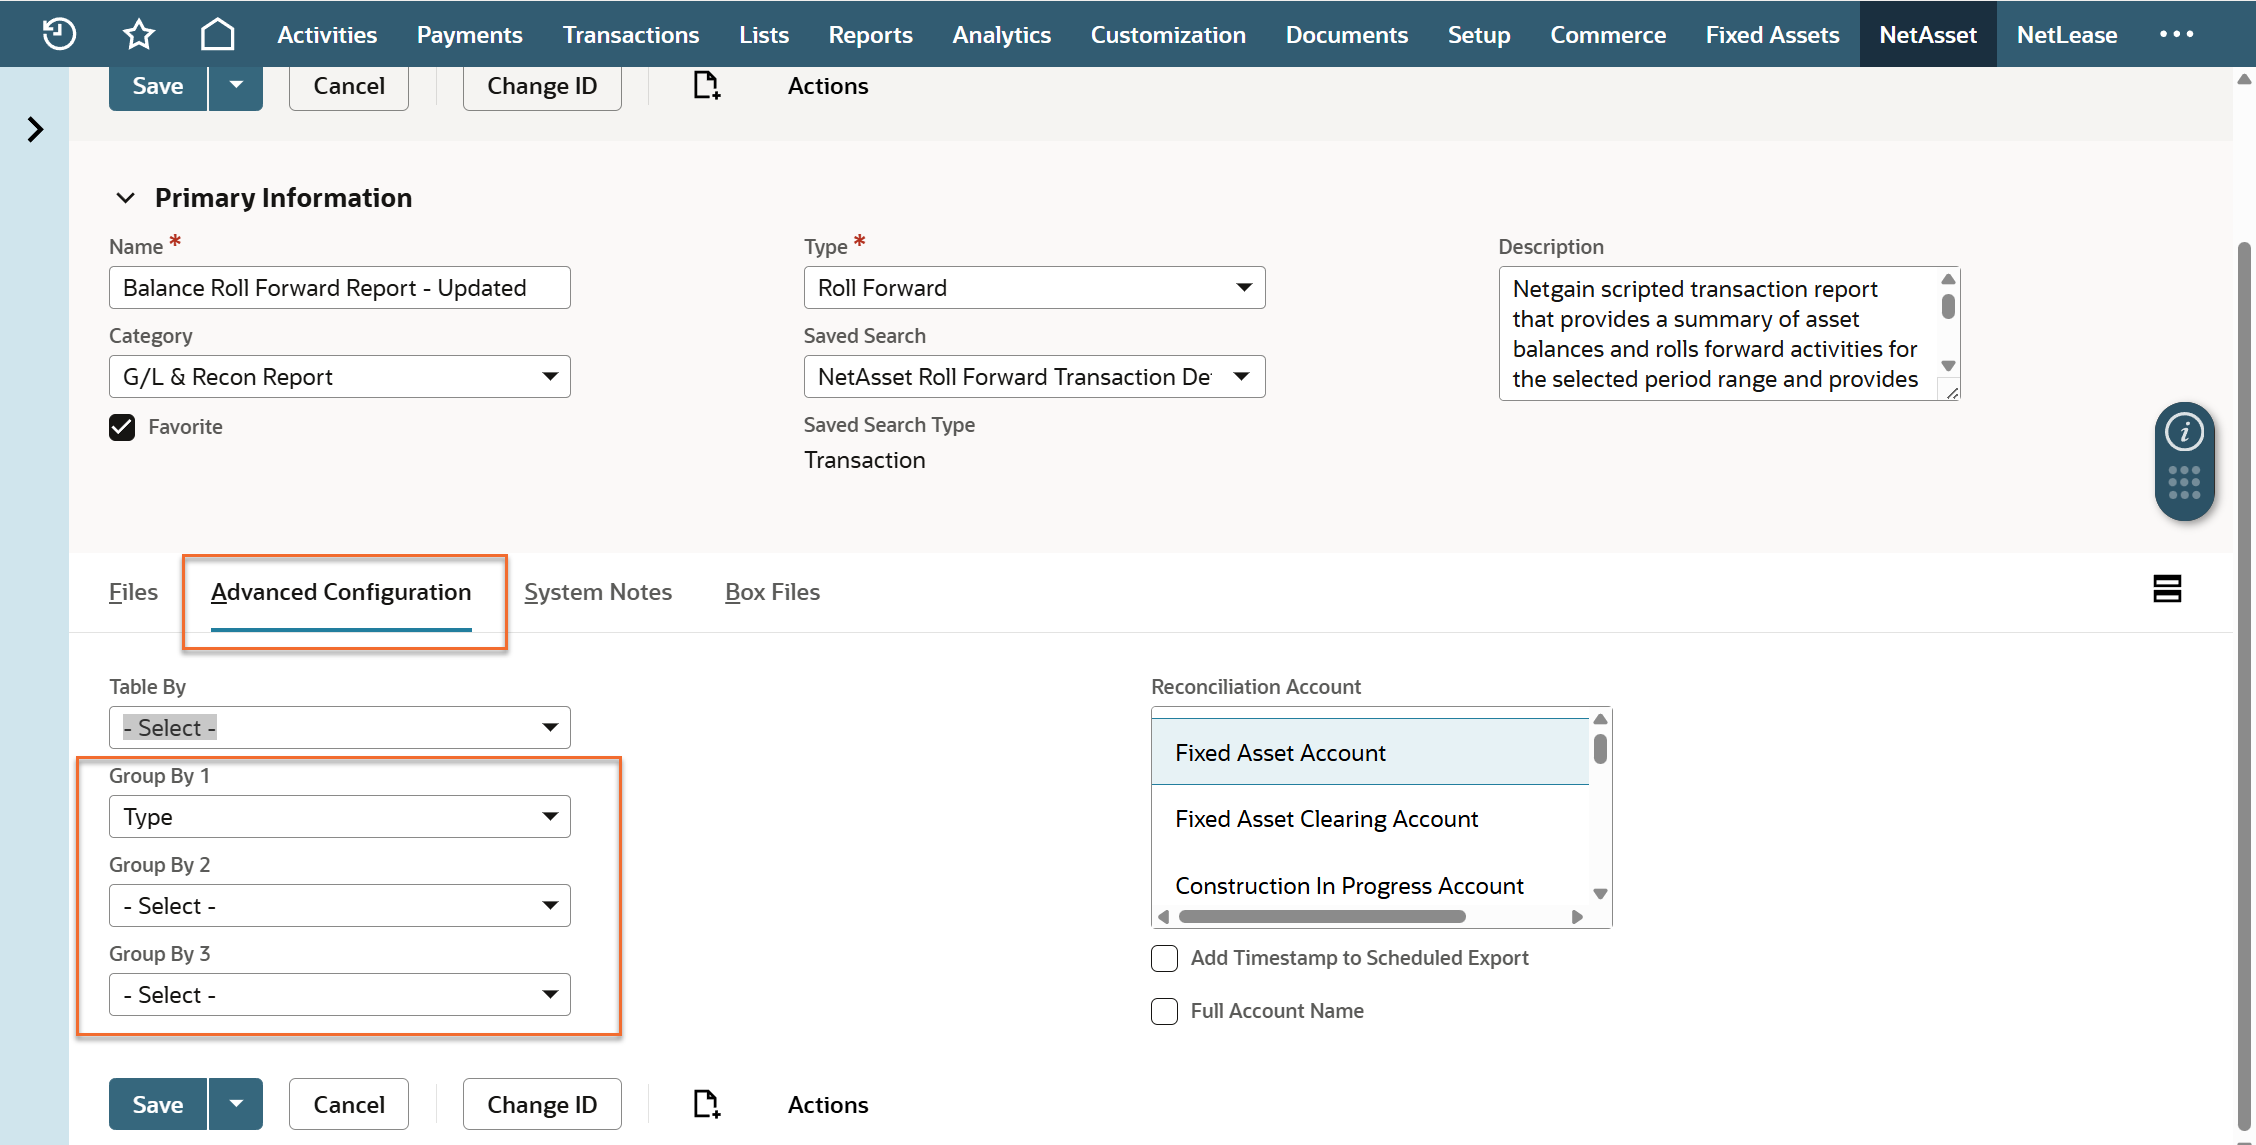Open the recent records history icon
The image size is (2256, 1145).
(59, 34)
